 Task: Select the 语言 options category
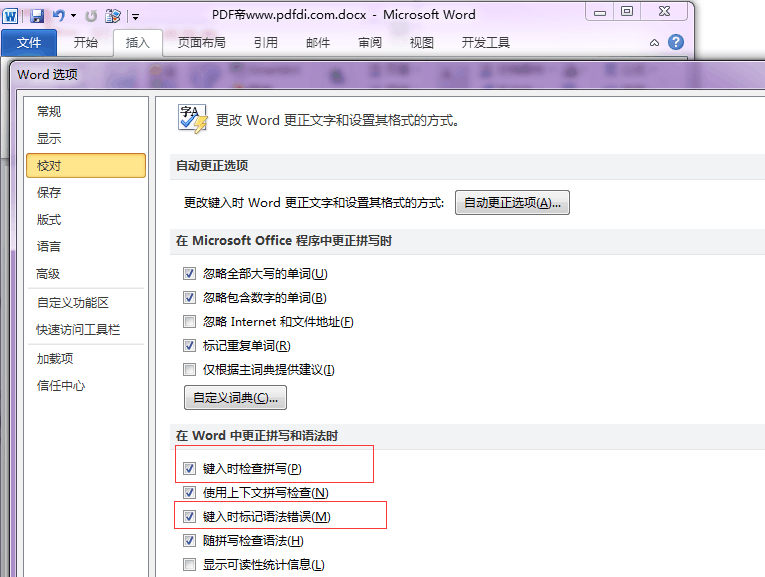pos(86,247)
